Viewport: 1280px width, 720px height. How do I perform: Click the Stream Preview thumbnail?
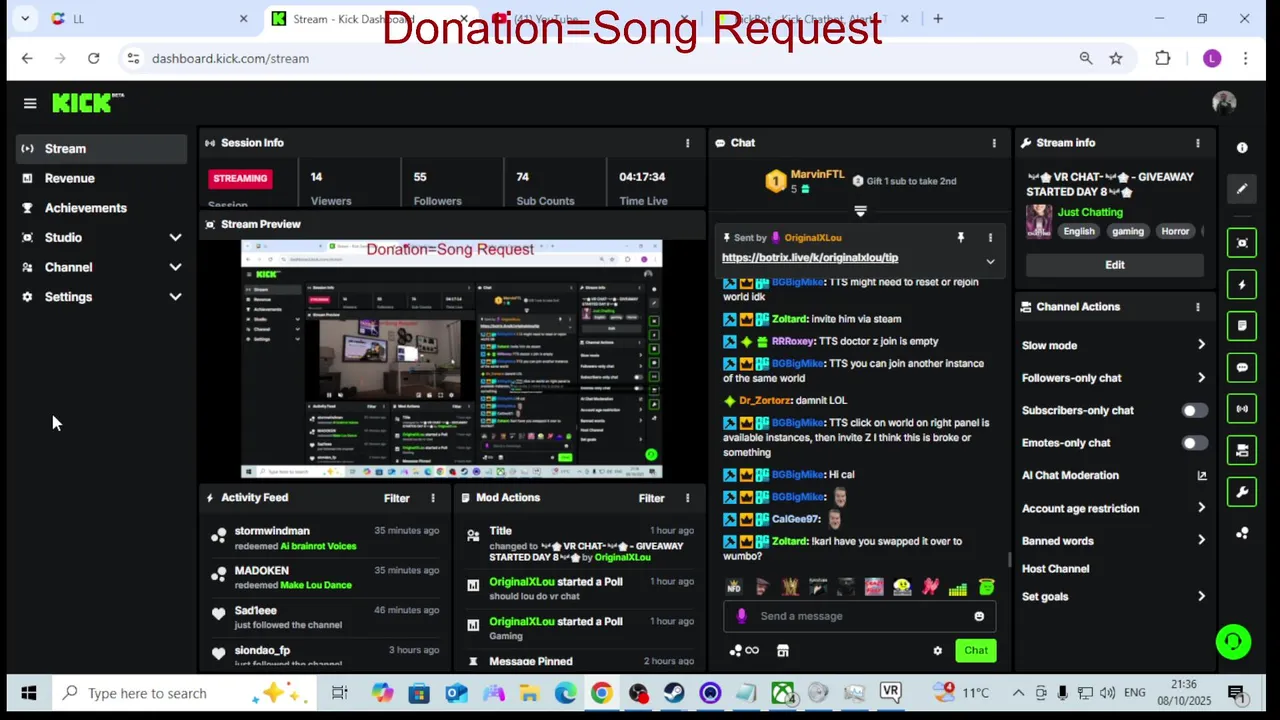451,359
